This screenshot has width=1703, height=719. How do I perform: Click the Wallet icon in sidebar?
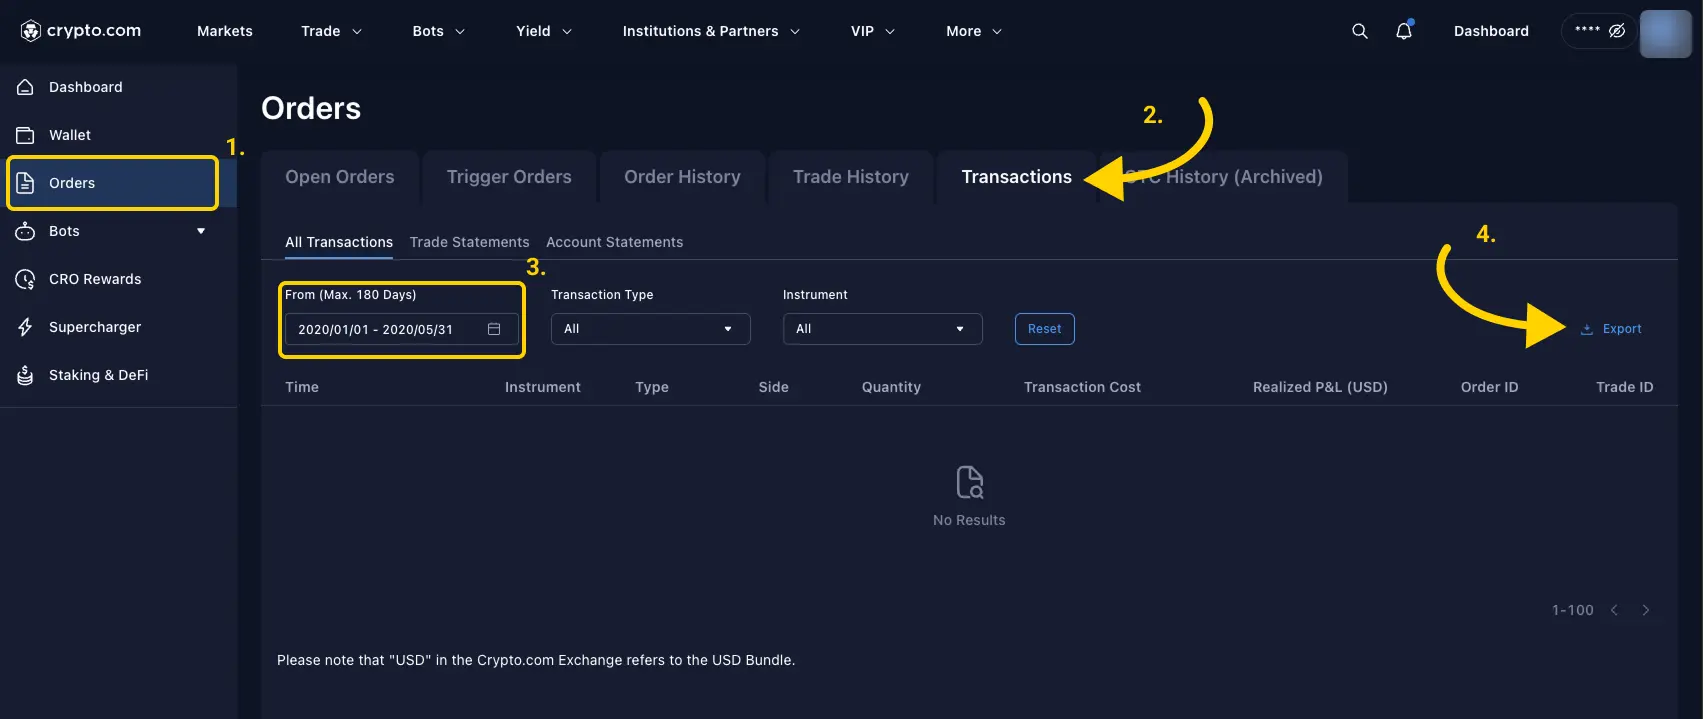[x=26, y=135]
